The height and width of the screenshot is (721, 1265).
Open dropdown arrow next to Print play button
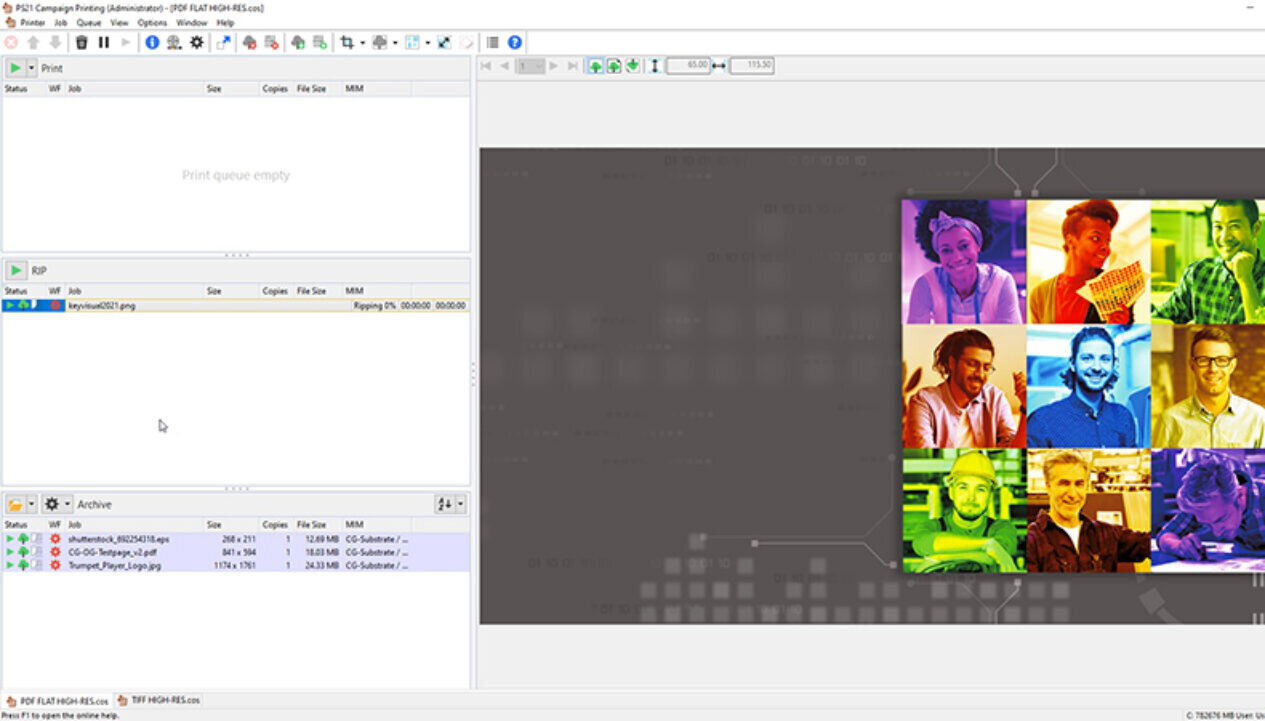tap(32, 69)
